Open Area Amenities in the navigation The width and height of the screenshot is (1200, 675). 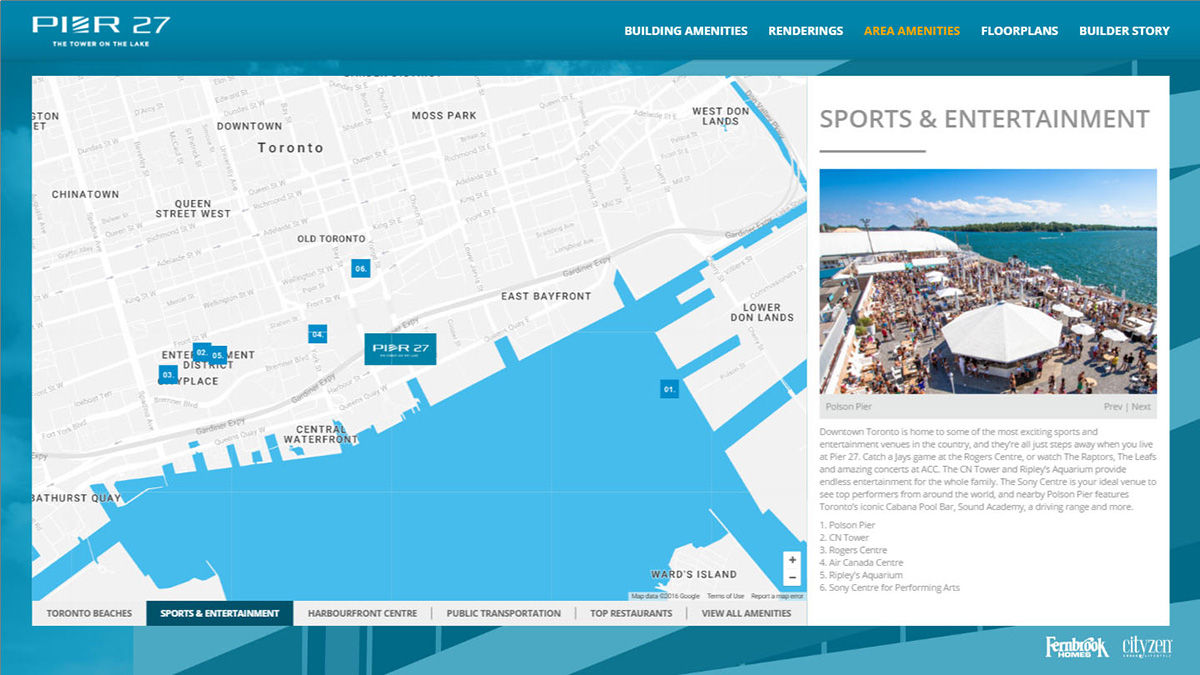click(x=912, y=31)
